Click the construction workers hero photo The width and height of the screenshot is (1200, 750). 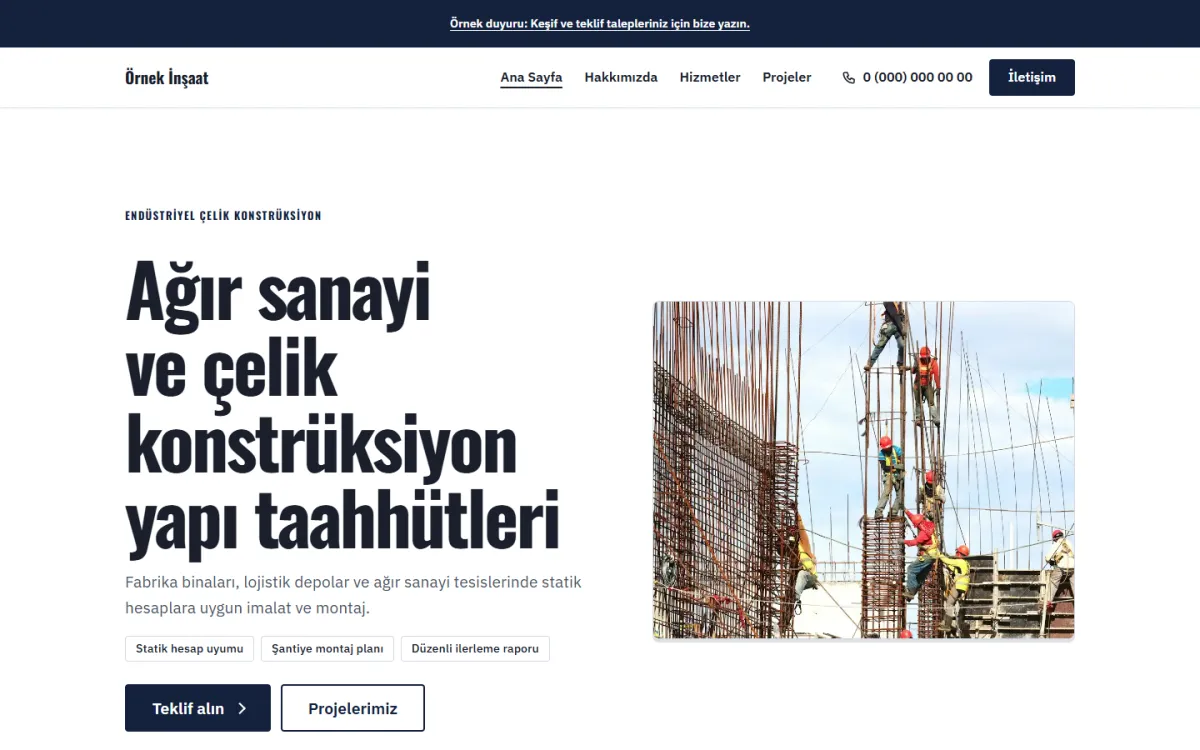tap(864, 470)
